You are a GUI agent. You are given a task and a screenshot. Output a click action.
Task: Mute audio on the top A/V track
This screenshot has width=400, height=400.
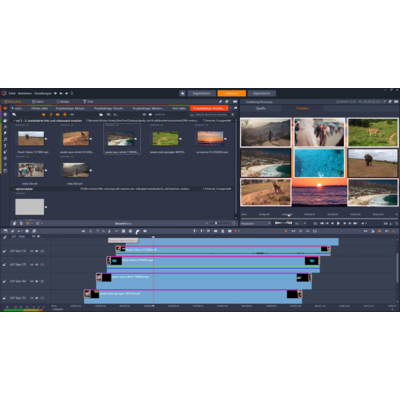tap(37, 251)
